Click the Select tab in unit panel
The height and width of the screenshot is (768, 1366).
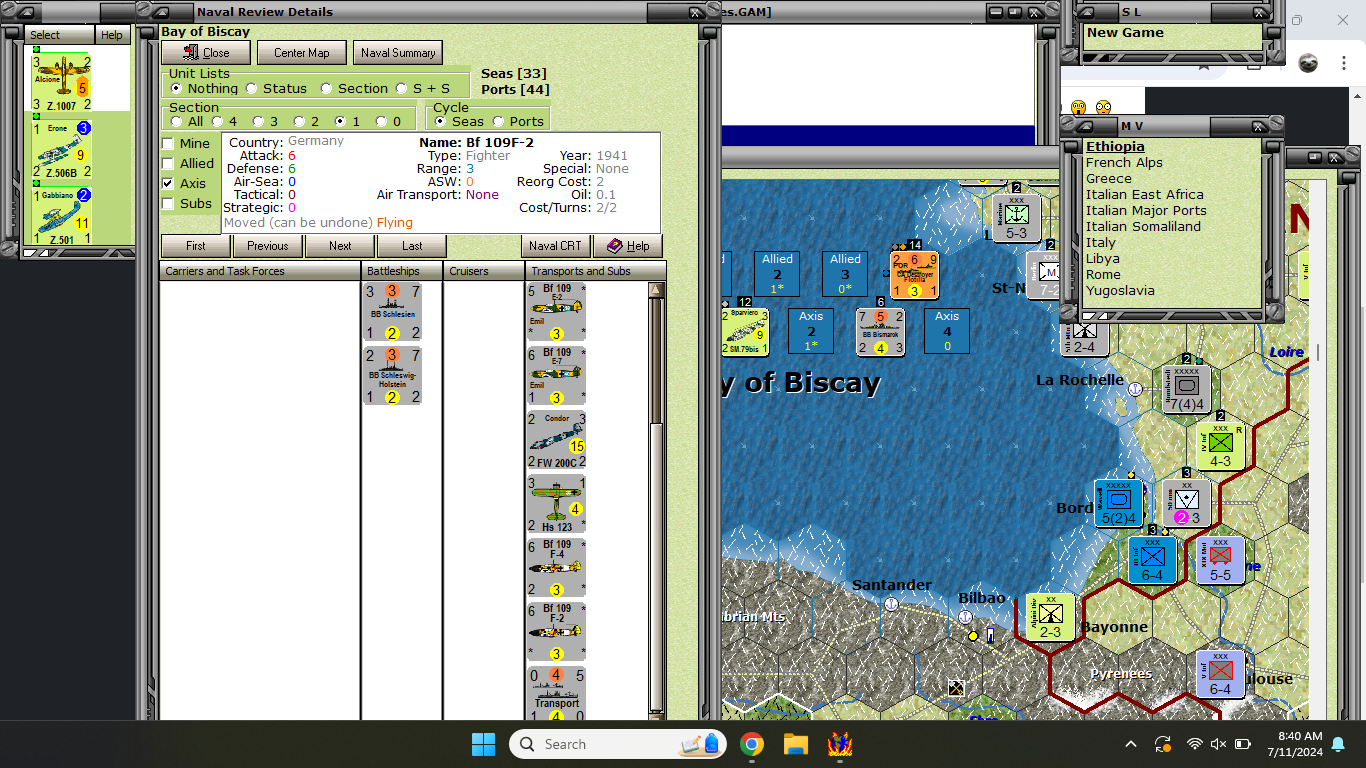click(59, 35)
